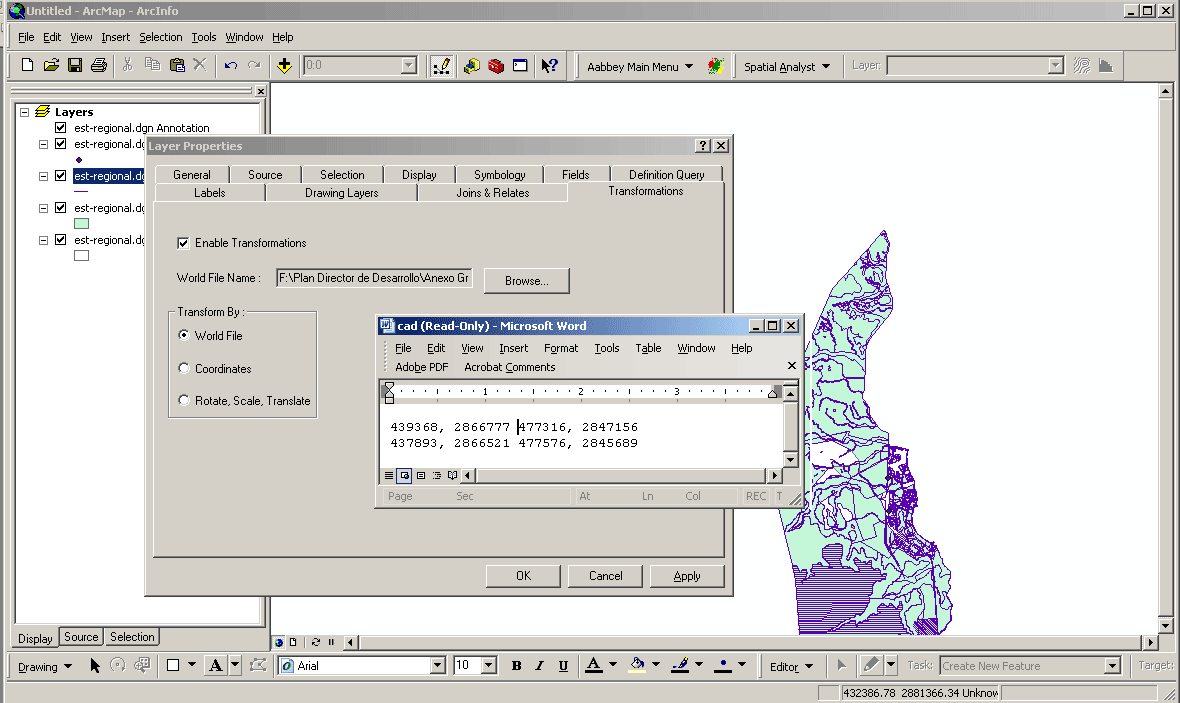Collapse the topmost est-regional.dgn layer group
The height and width of the screenshot is (703, 1180).
pyautogui.click(x=42, y=143)
